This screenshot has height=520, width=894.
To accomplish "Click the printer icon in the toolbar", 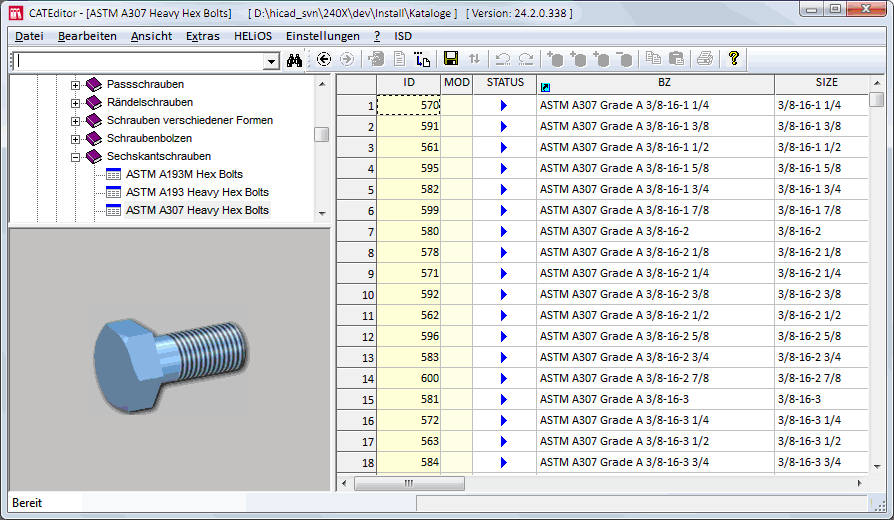I will 704,60.
